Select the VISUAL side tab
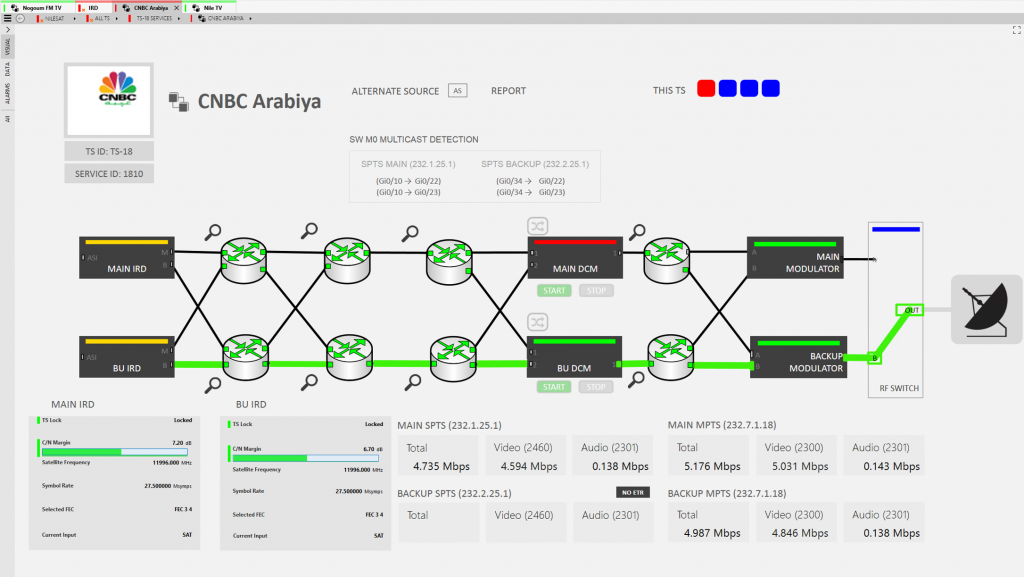 coord(7,46)
